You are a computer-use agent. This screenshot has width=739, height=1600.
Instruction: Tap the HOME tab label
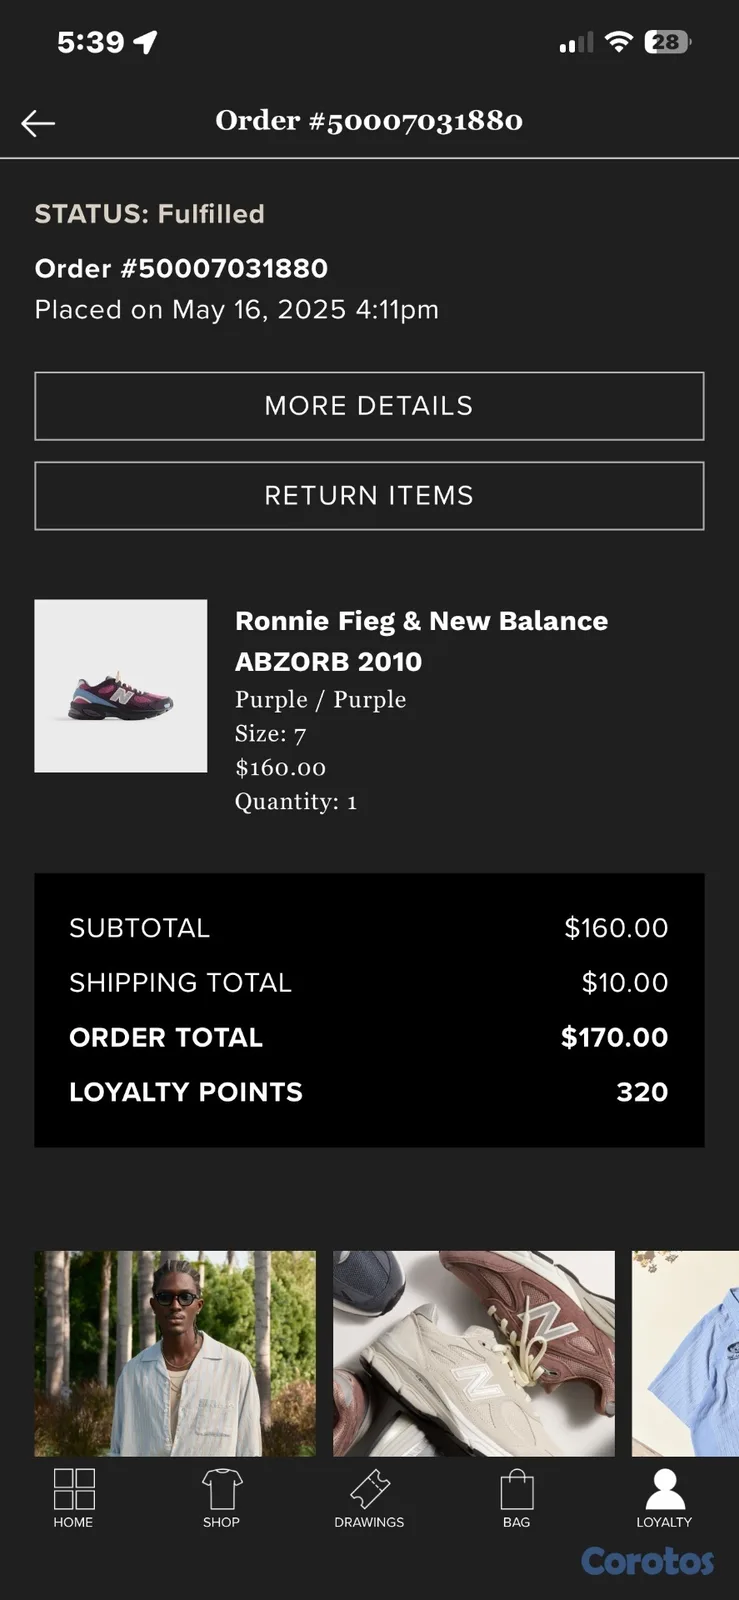coord(73,1522)
